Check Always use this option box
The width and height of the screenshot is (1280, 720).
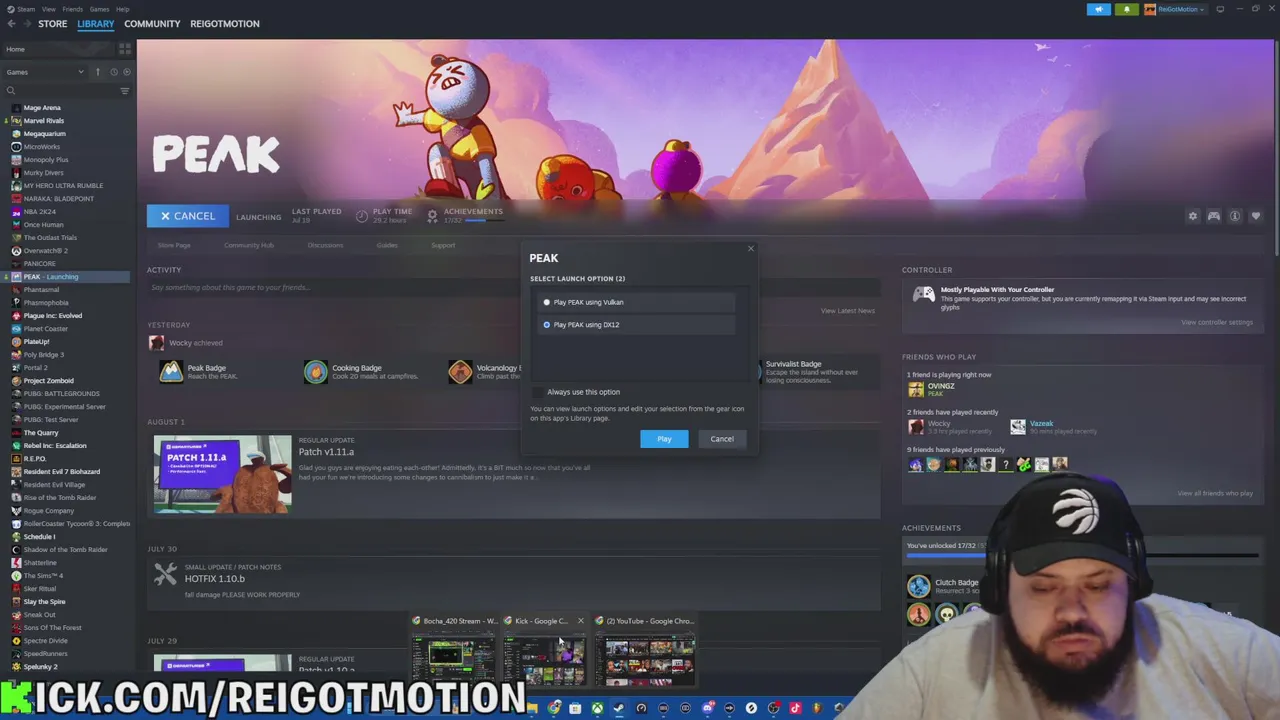click(x=538, y=392)
